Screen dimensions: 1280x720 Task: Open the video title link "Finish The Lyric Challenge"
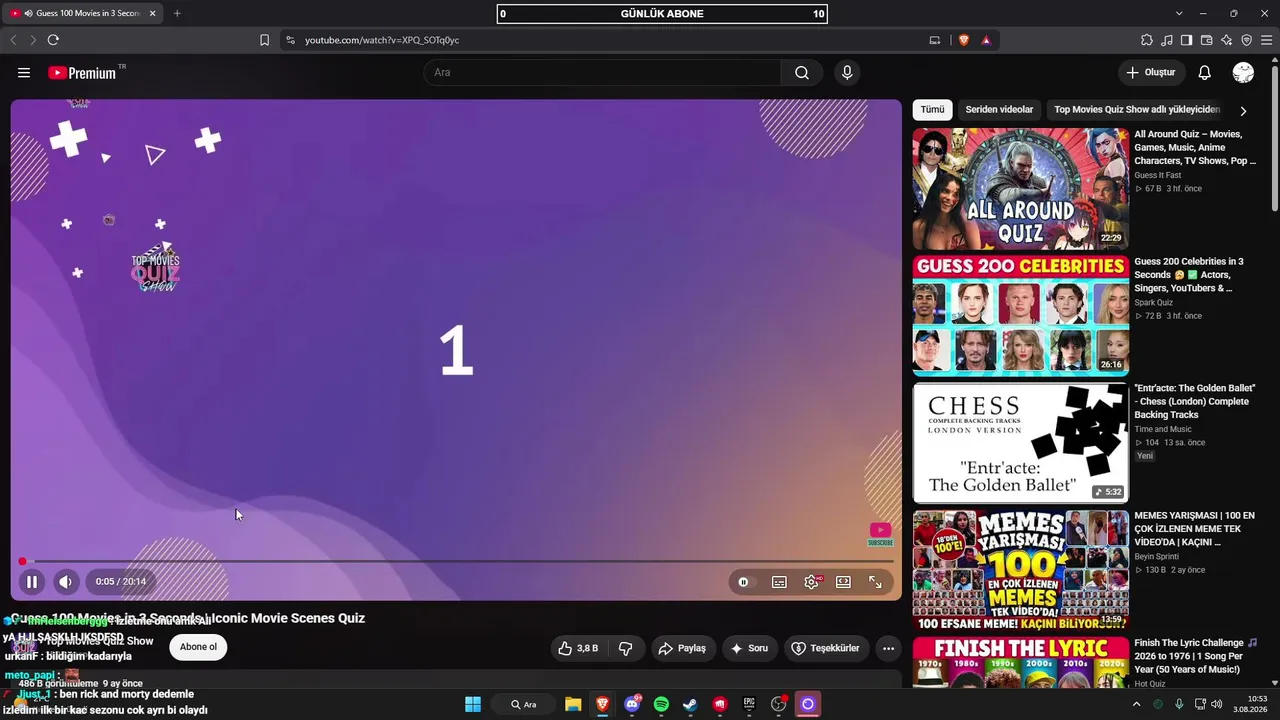point(1196,656)
